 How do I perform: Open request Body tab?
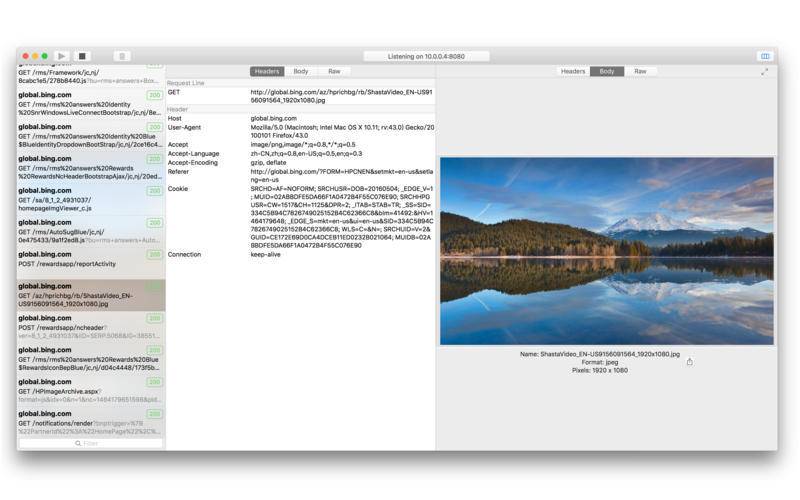pos(301,71)
